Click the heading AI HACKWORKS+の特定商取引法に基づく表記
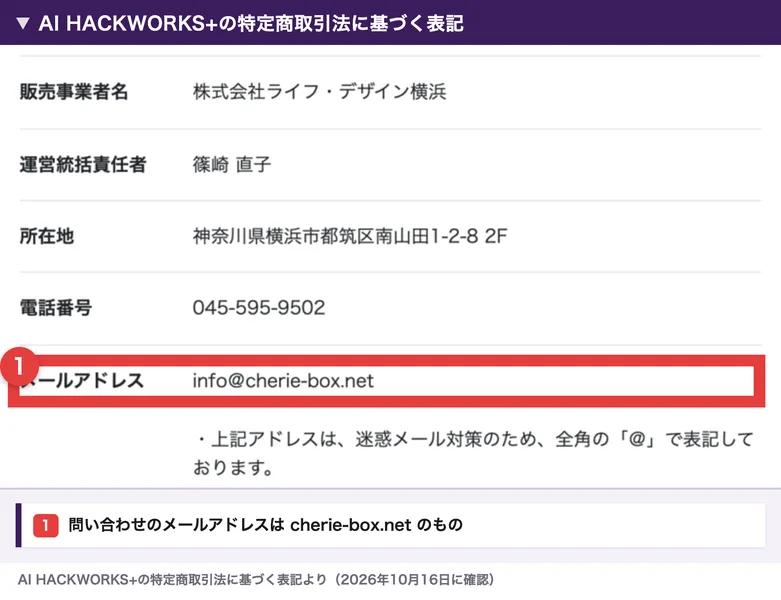The height and width of the screenshot is (600, 781). tap(251, 23)
